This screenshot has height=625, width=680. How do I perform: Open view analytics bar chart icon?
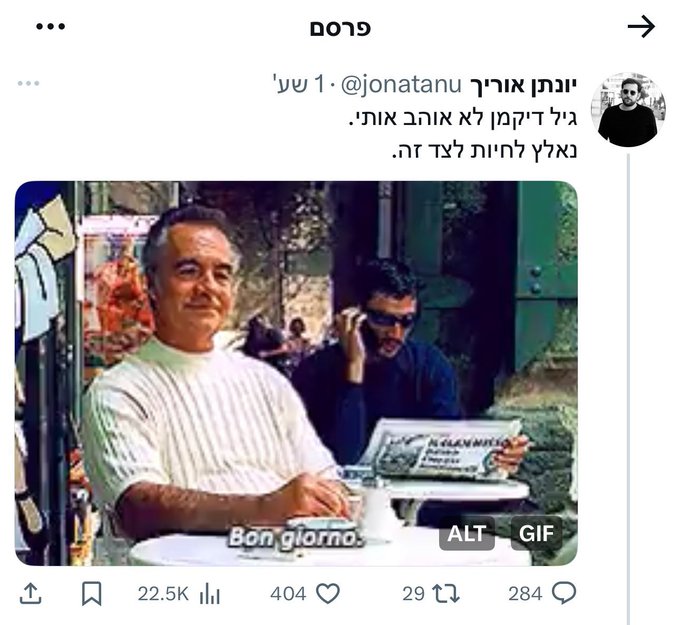[209, 594]
